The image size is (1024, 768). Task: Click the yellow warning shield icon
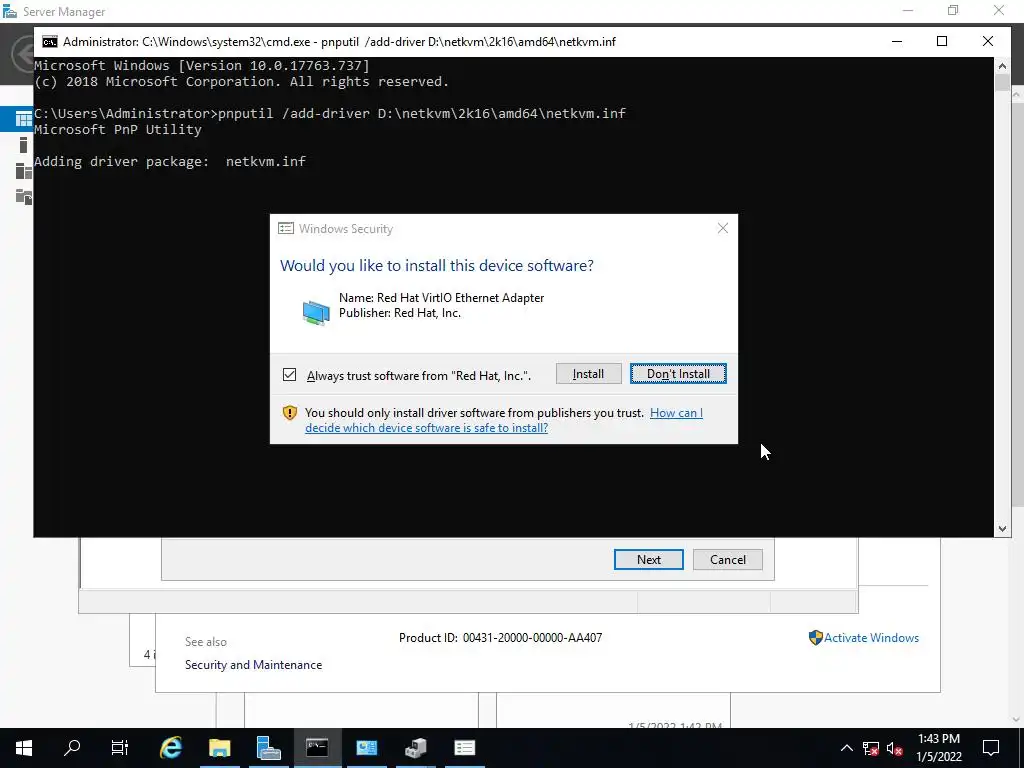[290, 413]
